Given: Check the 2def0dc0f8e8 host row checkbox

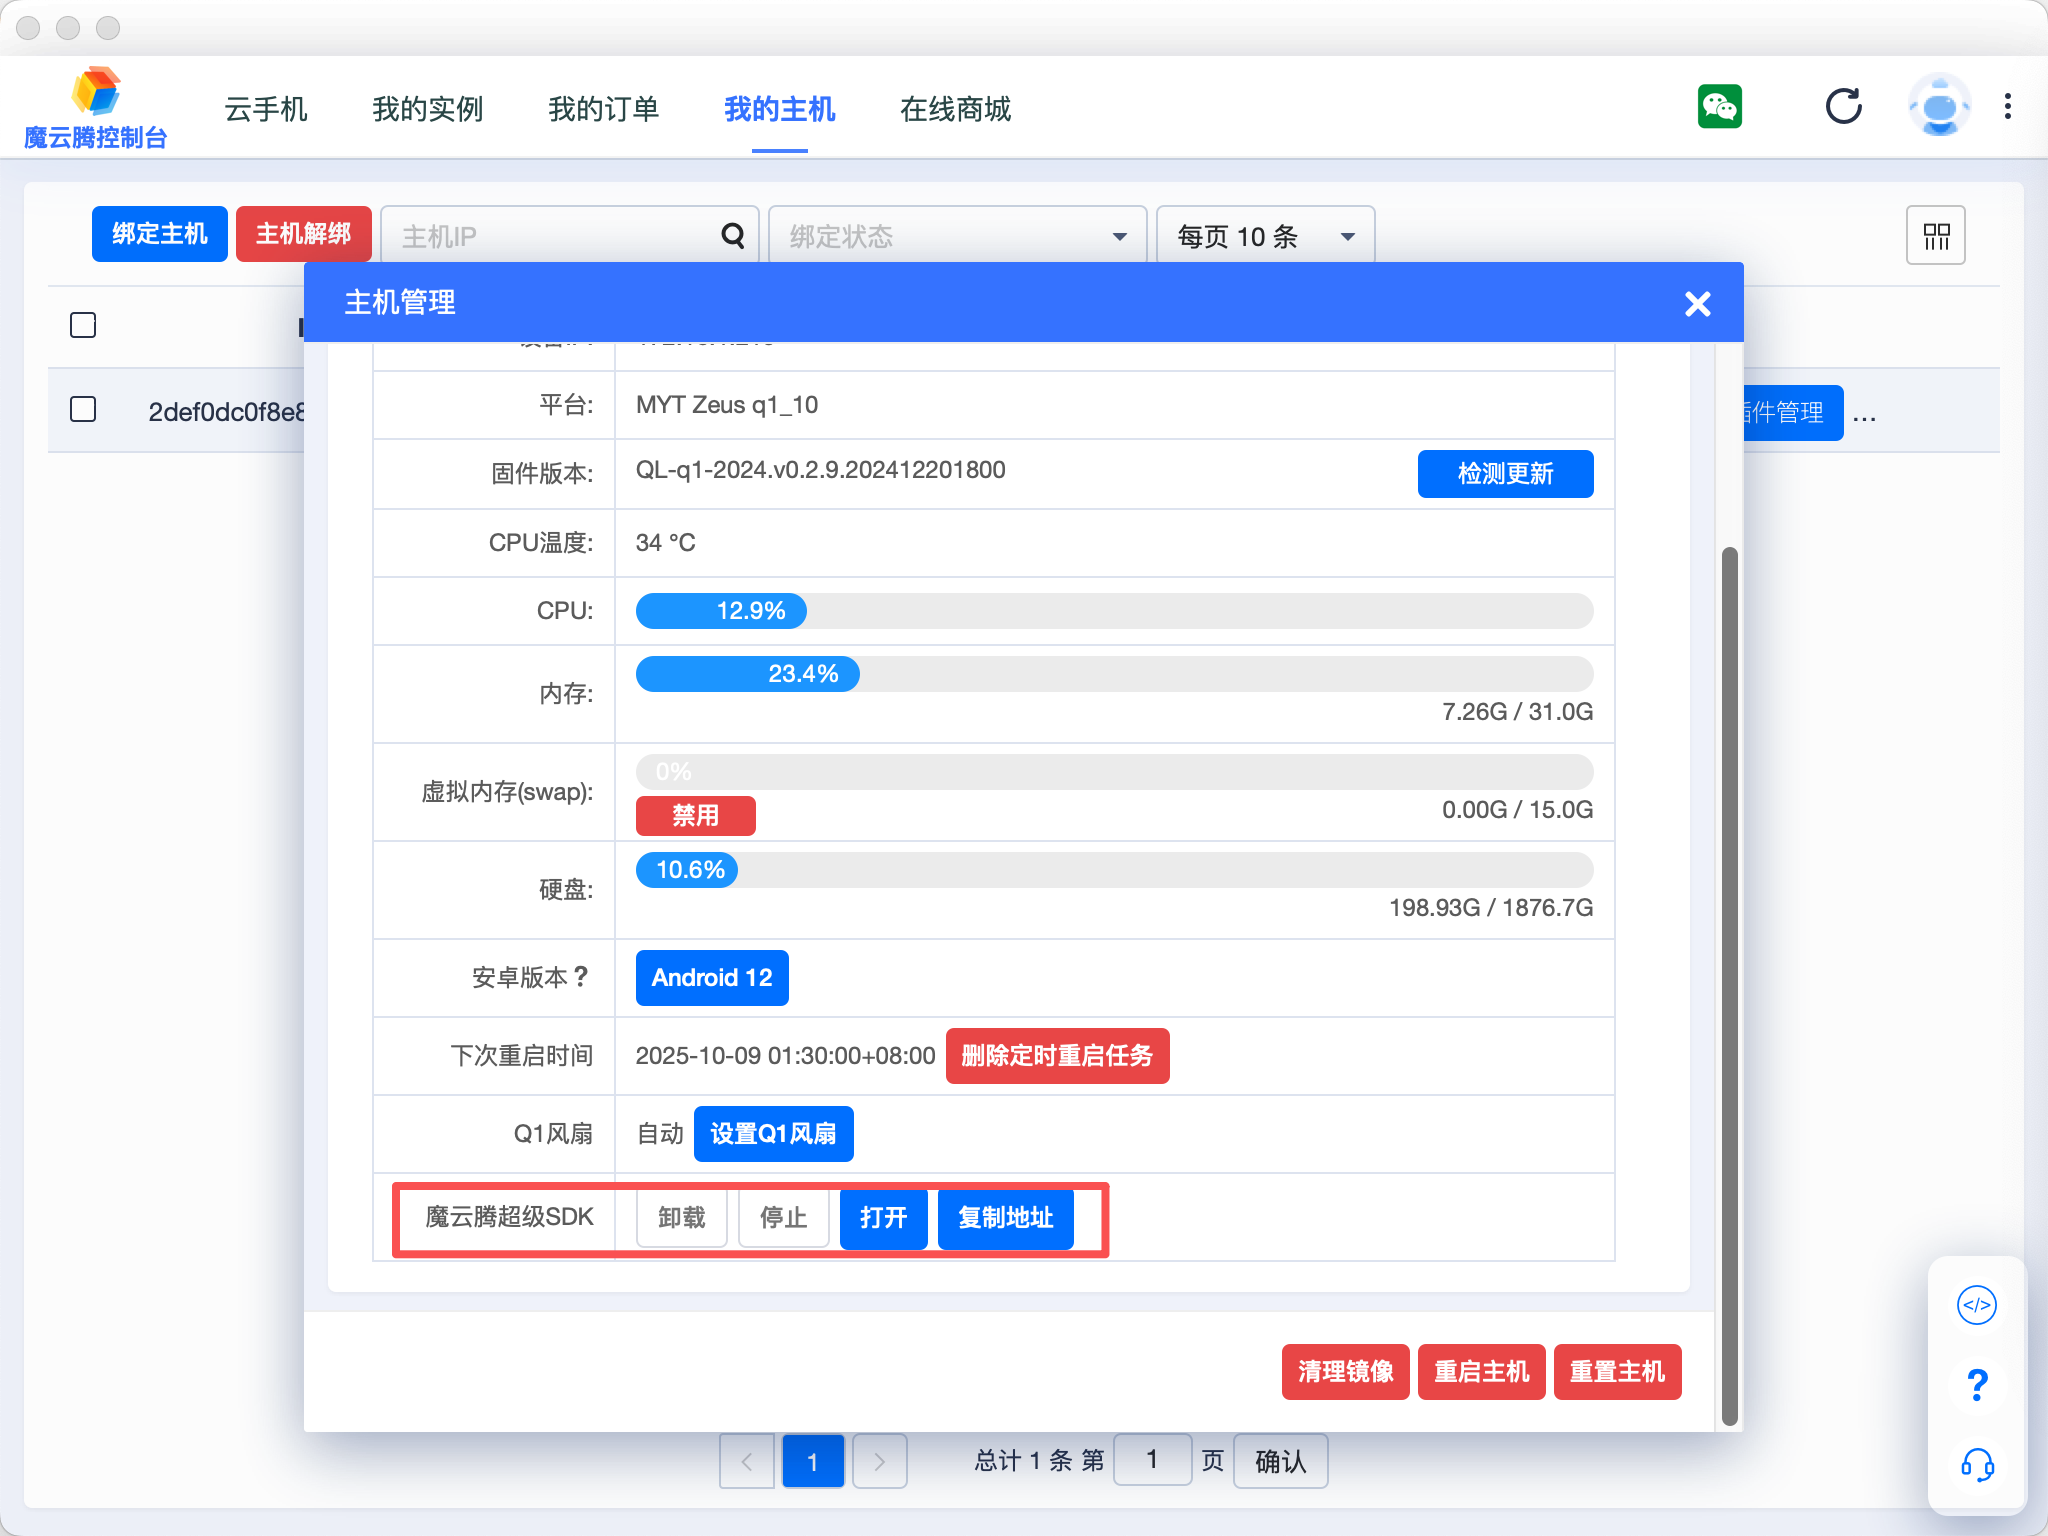Looking at the screenshot, I should point(83,409).
